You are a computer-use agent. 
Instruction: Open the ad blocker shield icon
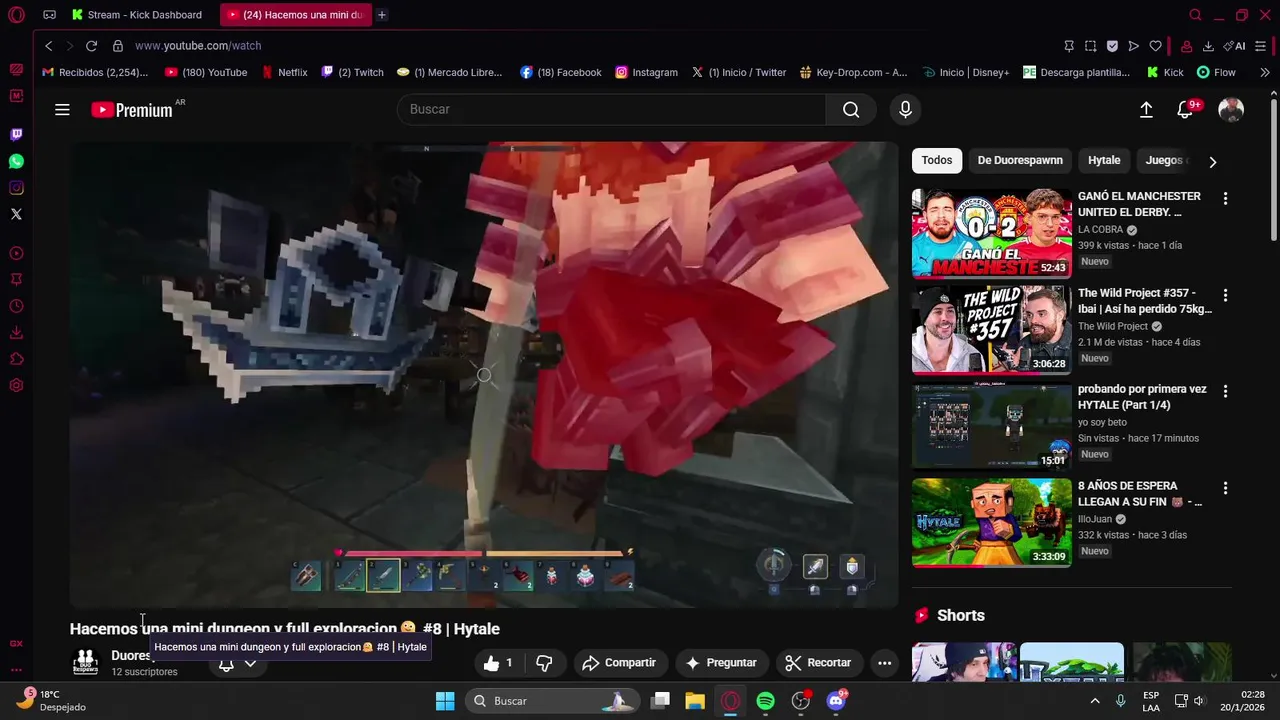pos(1112,46)
